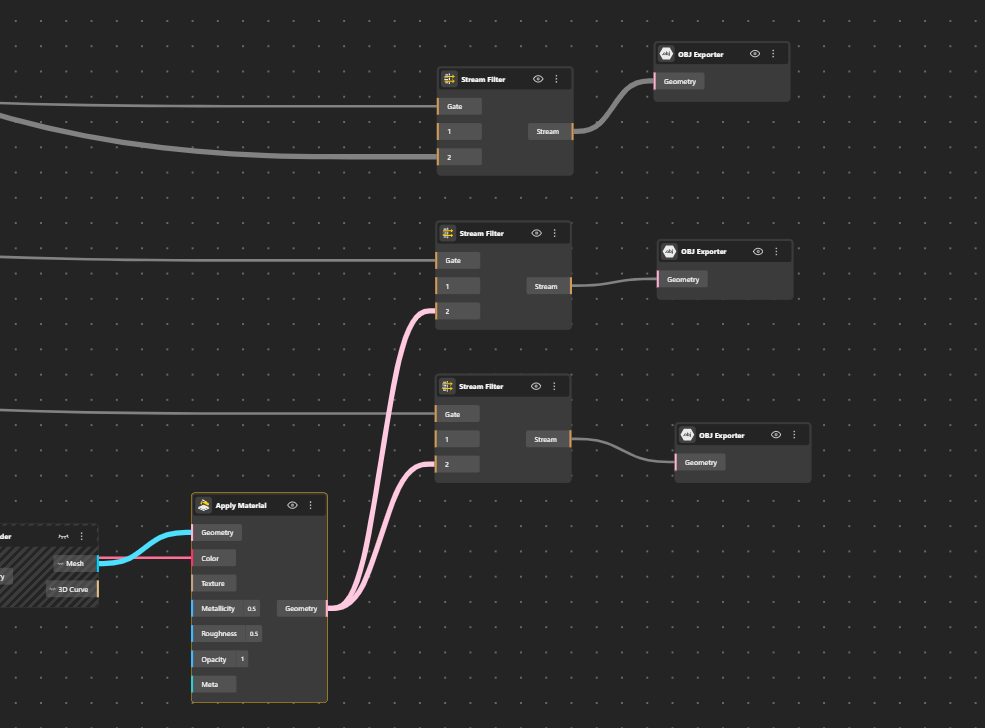Image resolution: width=985 pixels, height=728 pixels.
Task: Open the middle Stream Filter three-dot menu
Action: [555, 233]
